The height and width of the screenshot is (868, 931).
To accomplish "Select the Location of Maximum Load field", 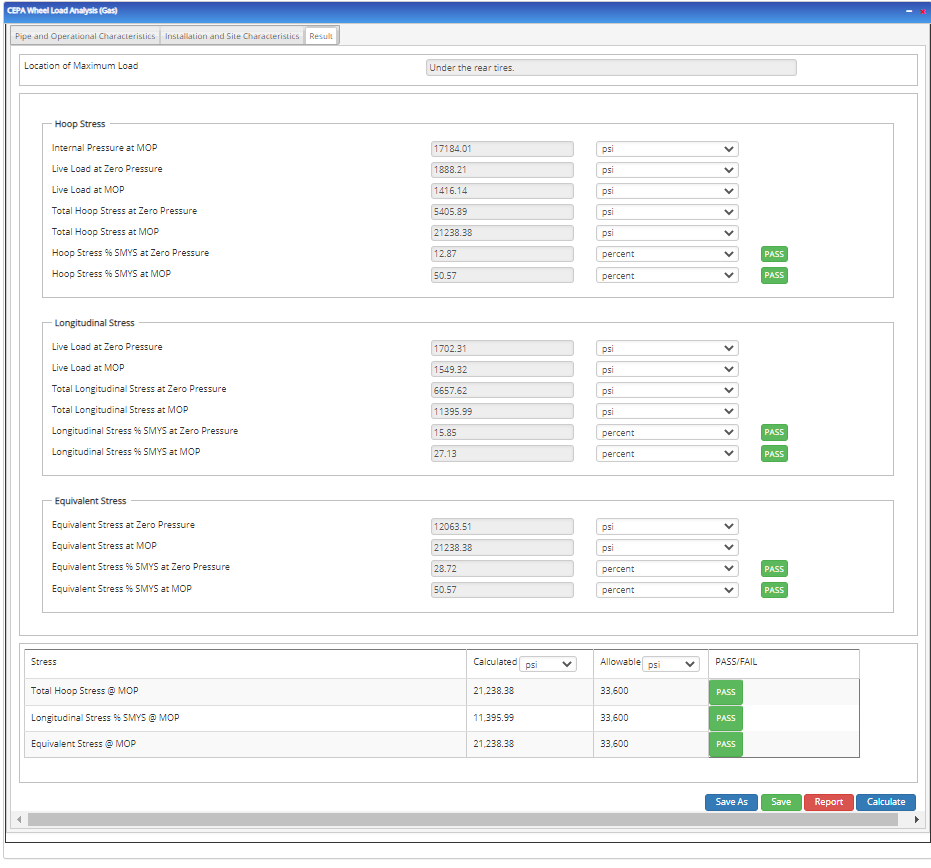I will pyautogui.click(x=610, y=67).
